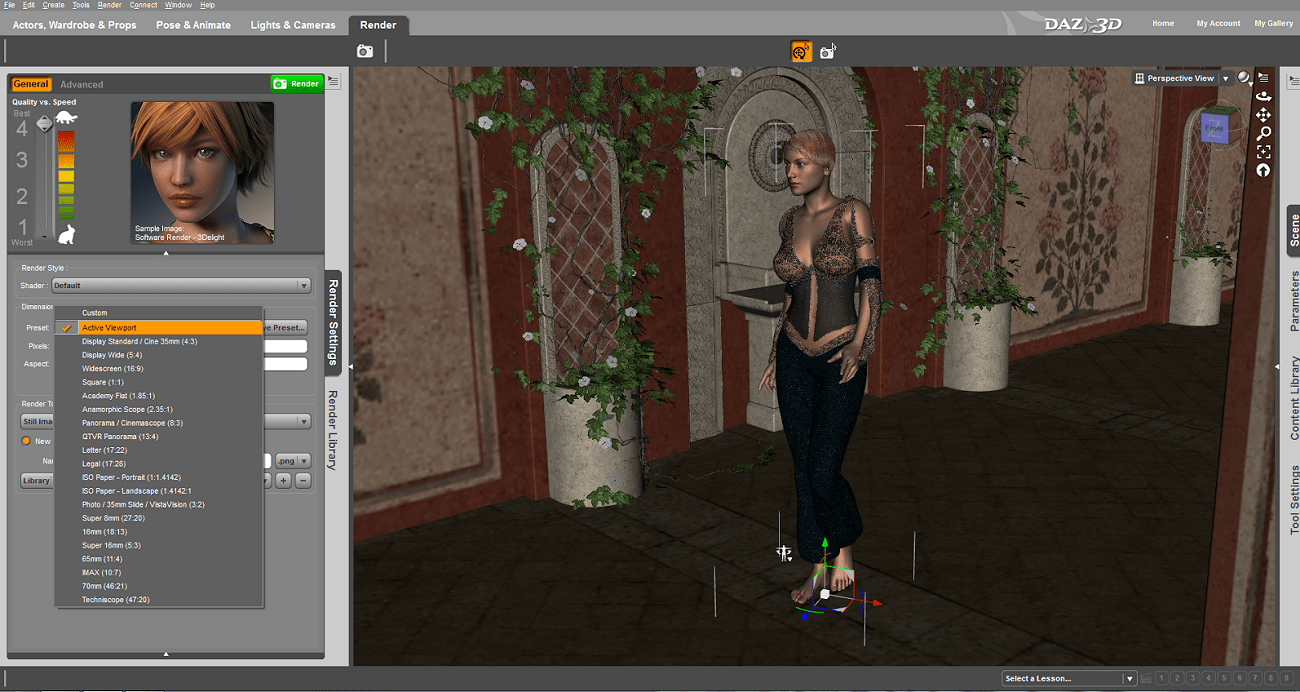Select the pan view tool

coord(1264,115)
